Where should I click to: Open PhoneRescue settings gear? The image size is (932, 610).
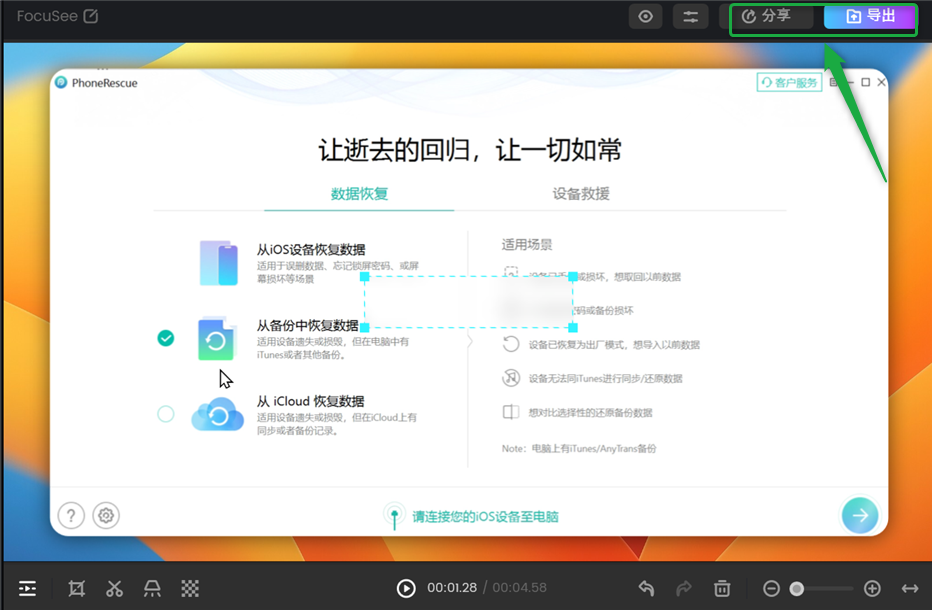106,515
